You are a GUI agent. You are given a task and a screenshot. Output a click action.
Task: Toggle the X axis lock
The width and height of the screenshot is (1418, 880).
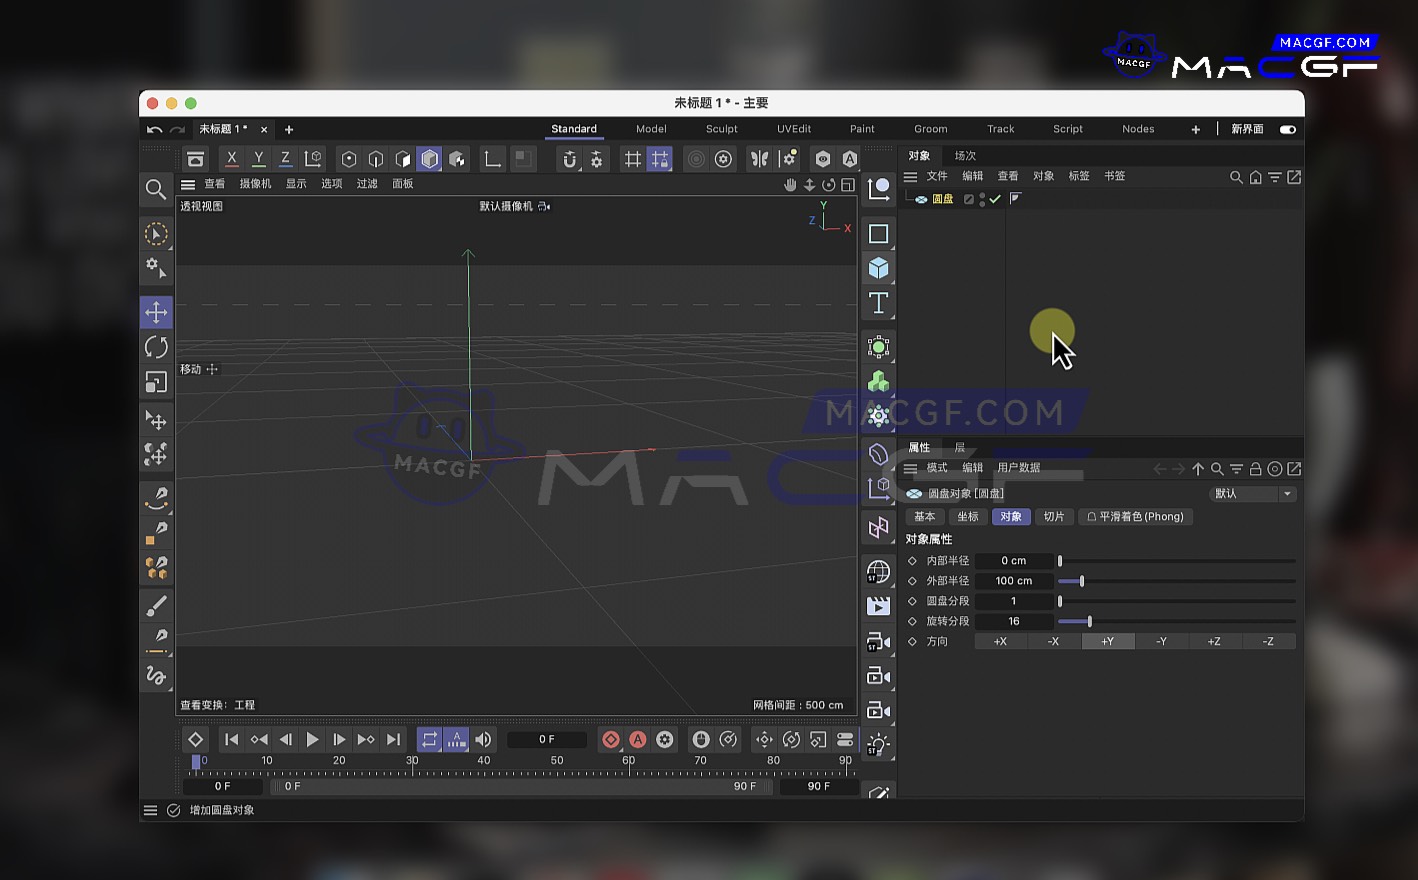click(232, 159)
